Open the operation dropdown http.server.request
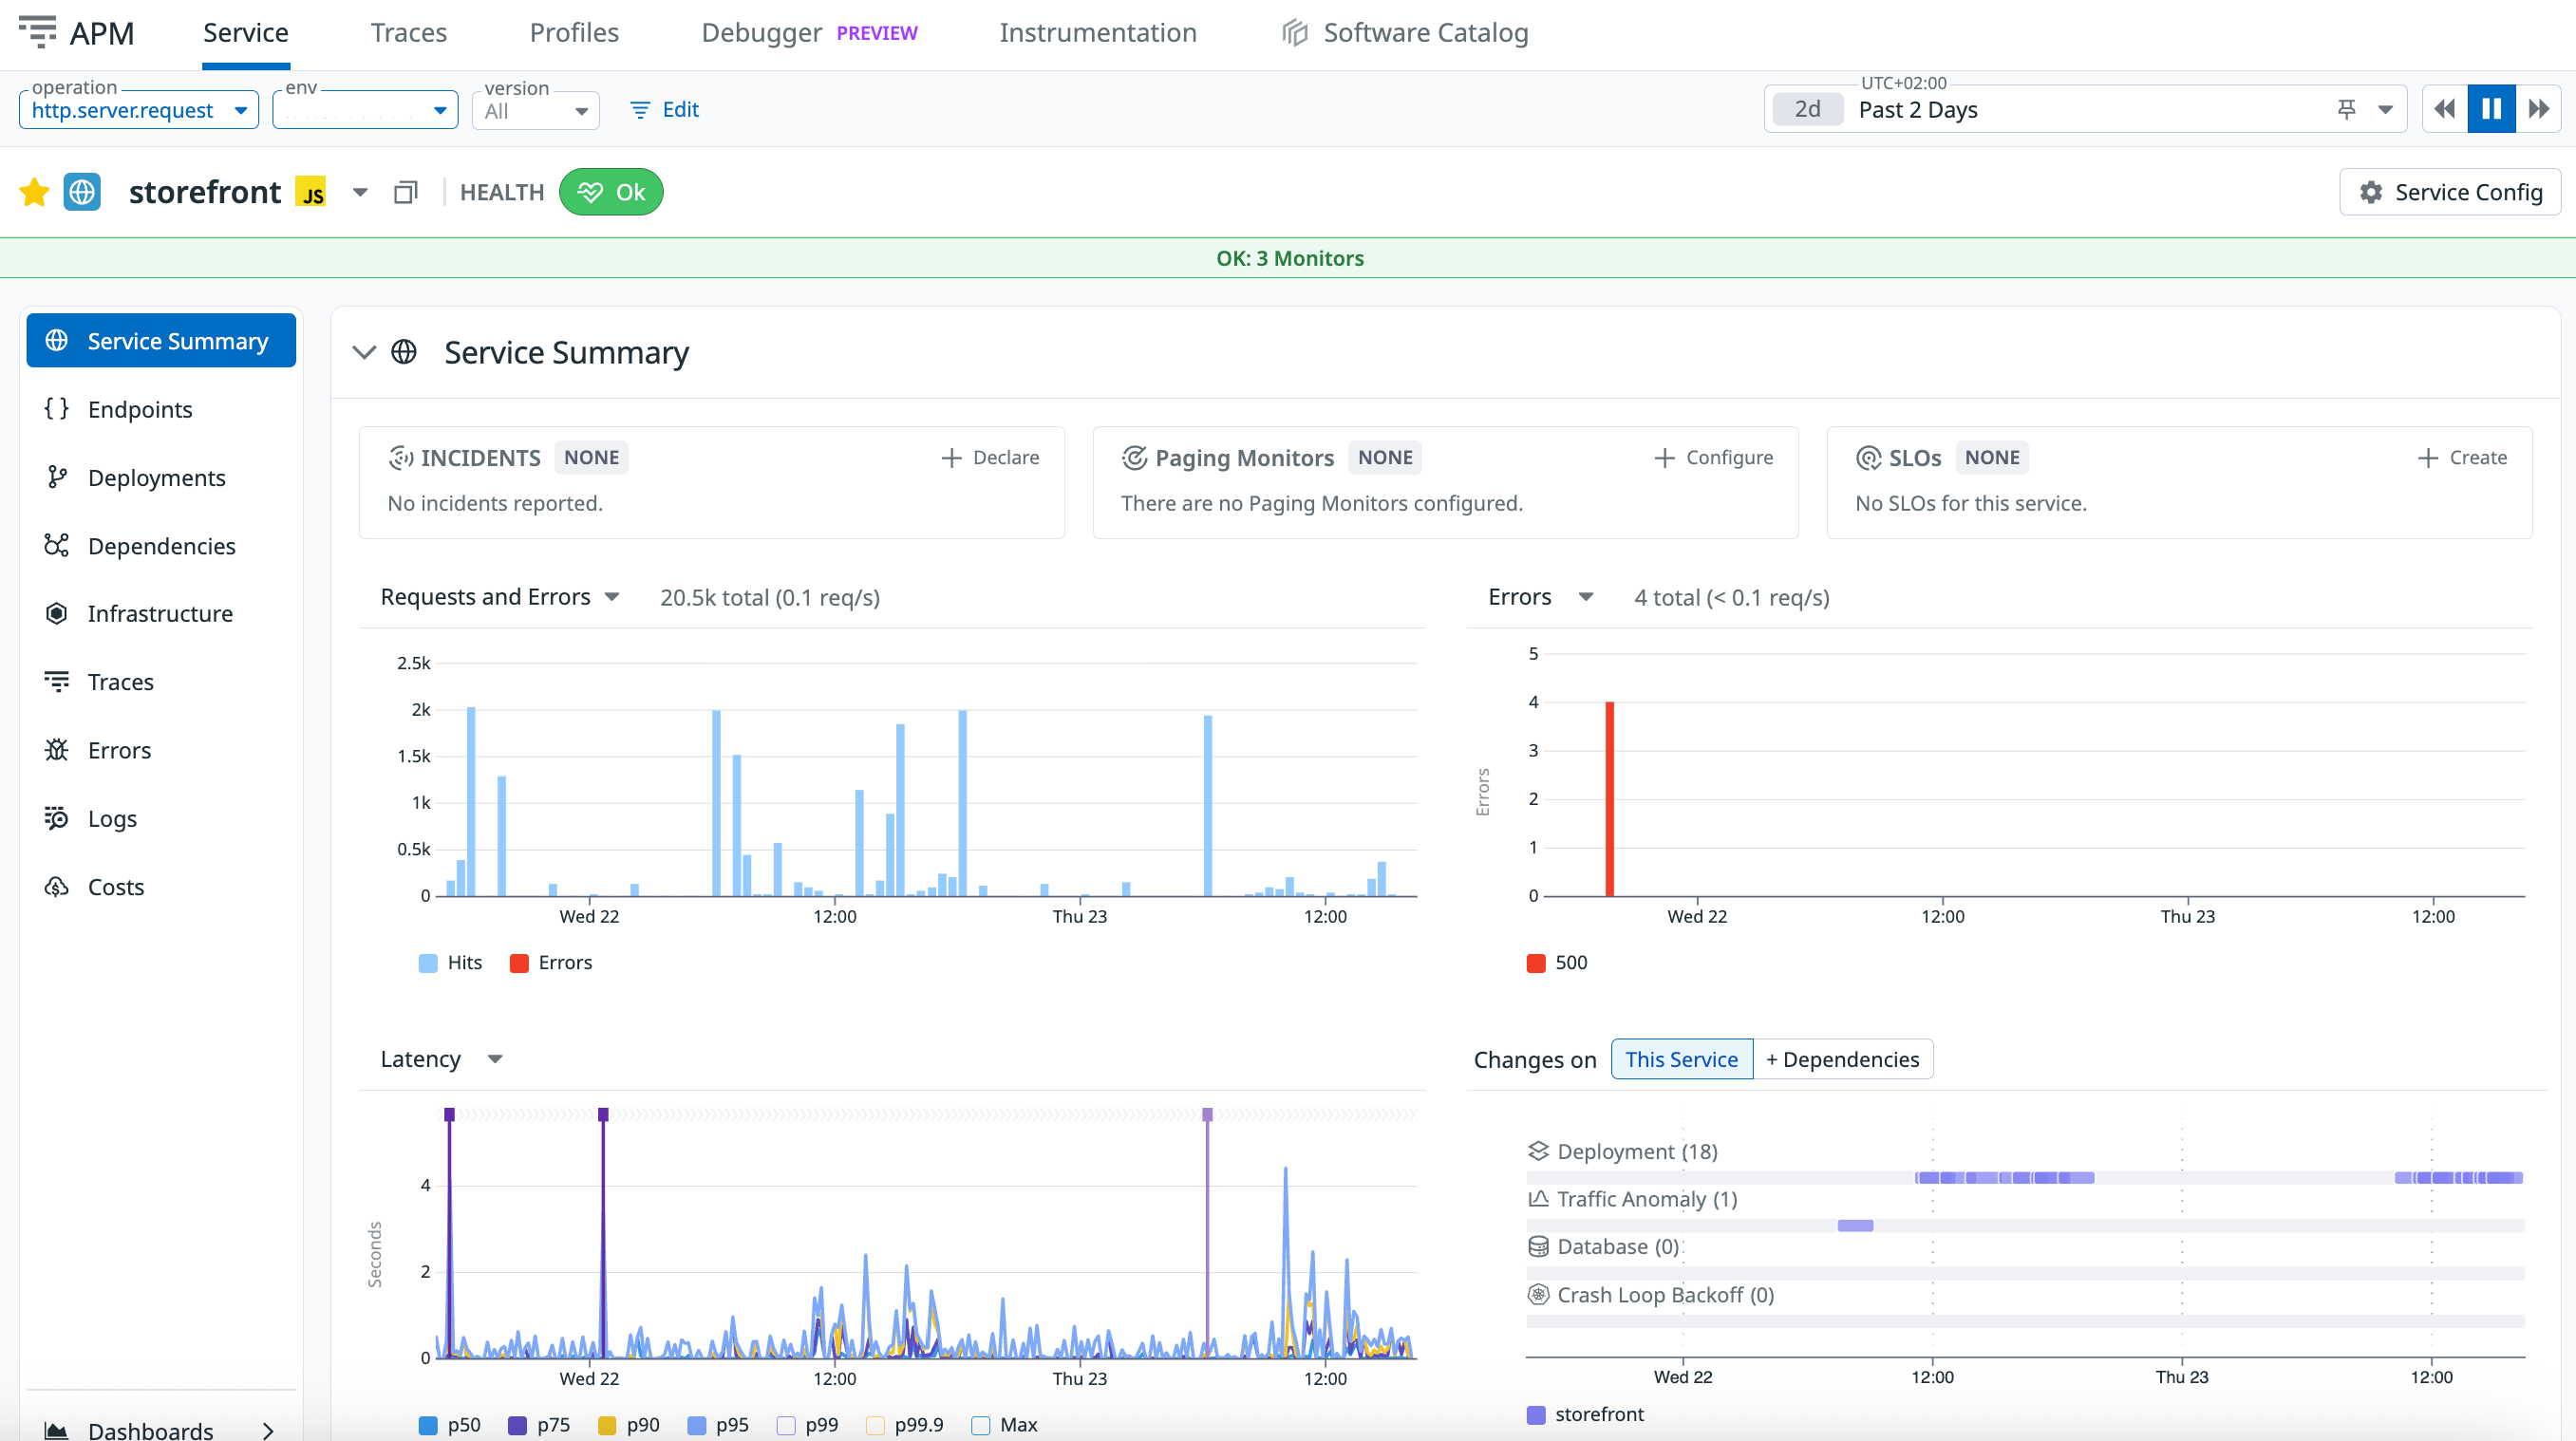 click(x=139, y=110)
